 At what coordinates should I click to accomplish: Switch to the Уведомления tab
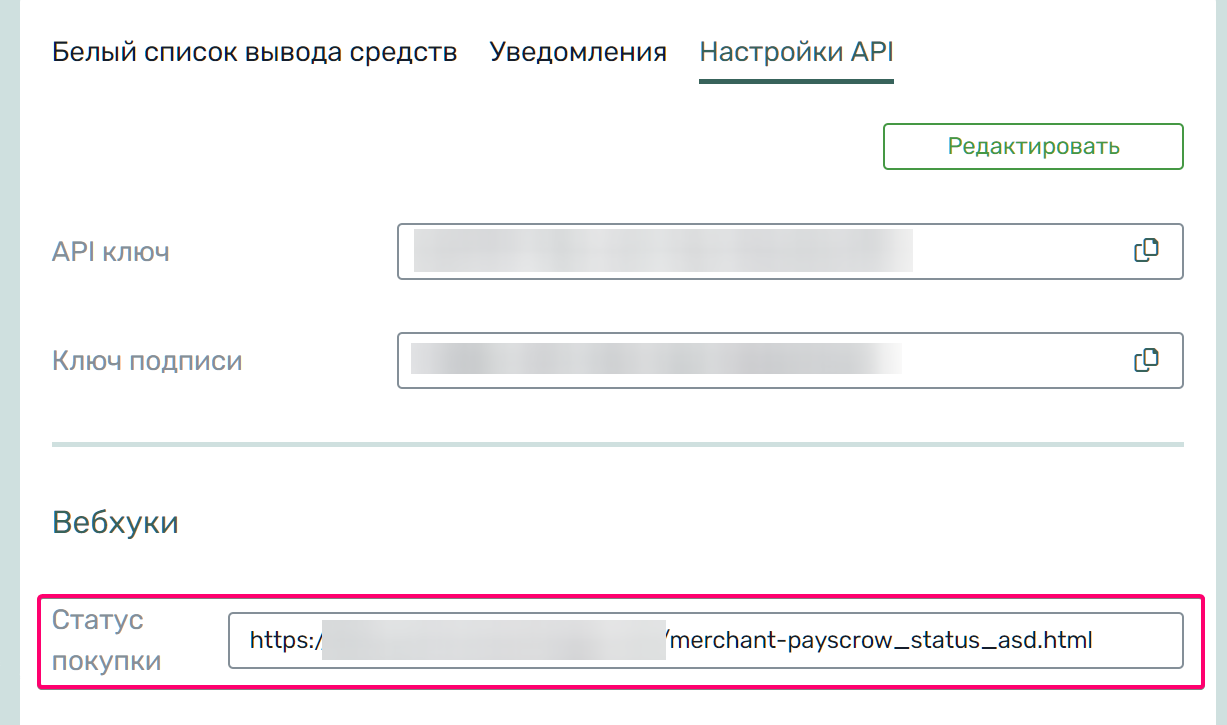[578, 52]
